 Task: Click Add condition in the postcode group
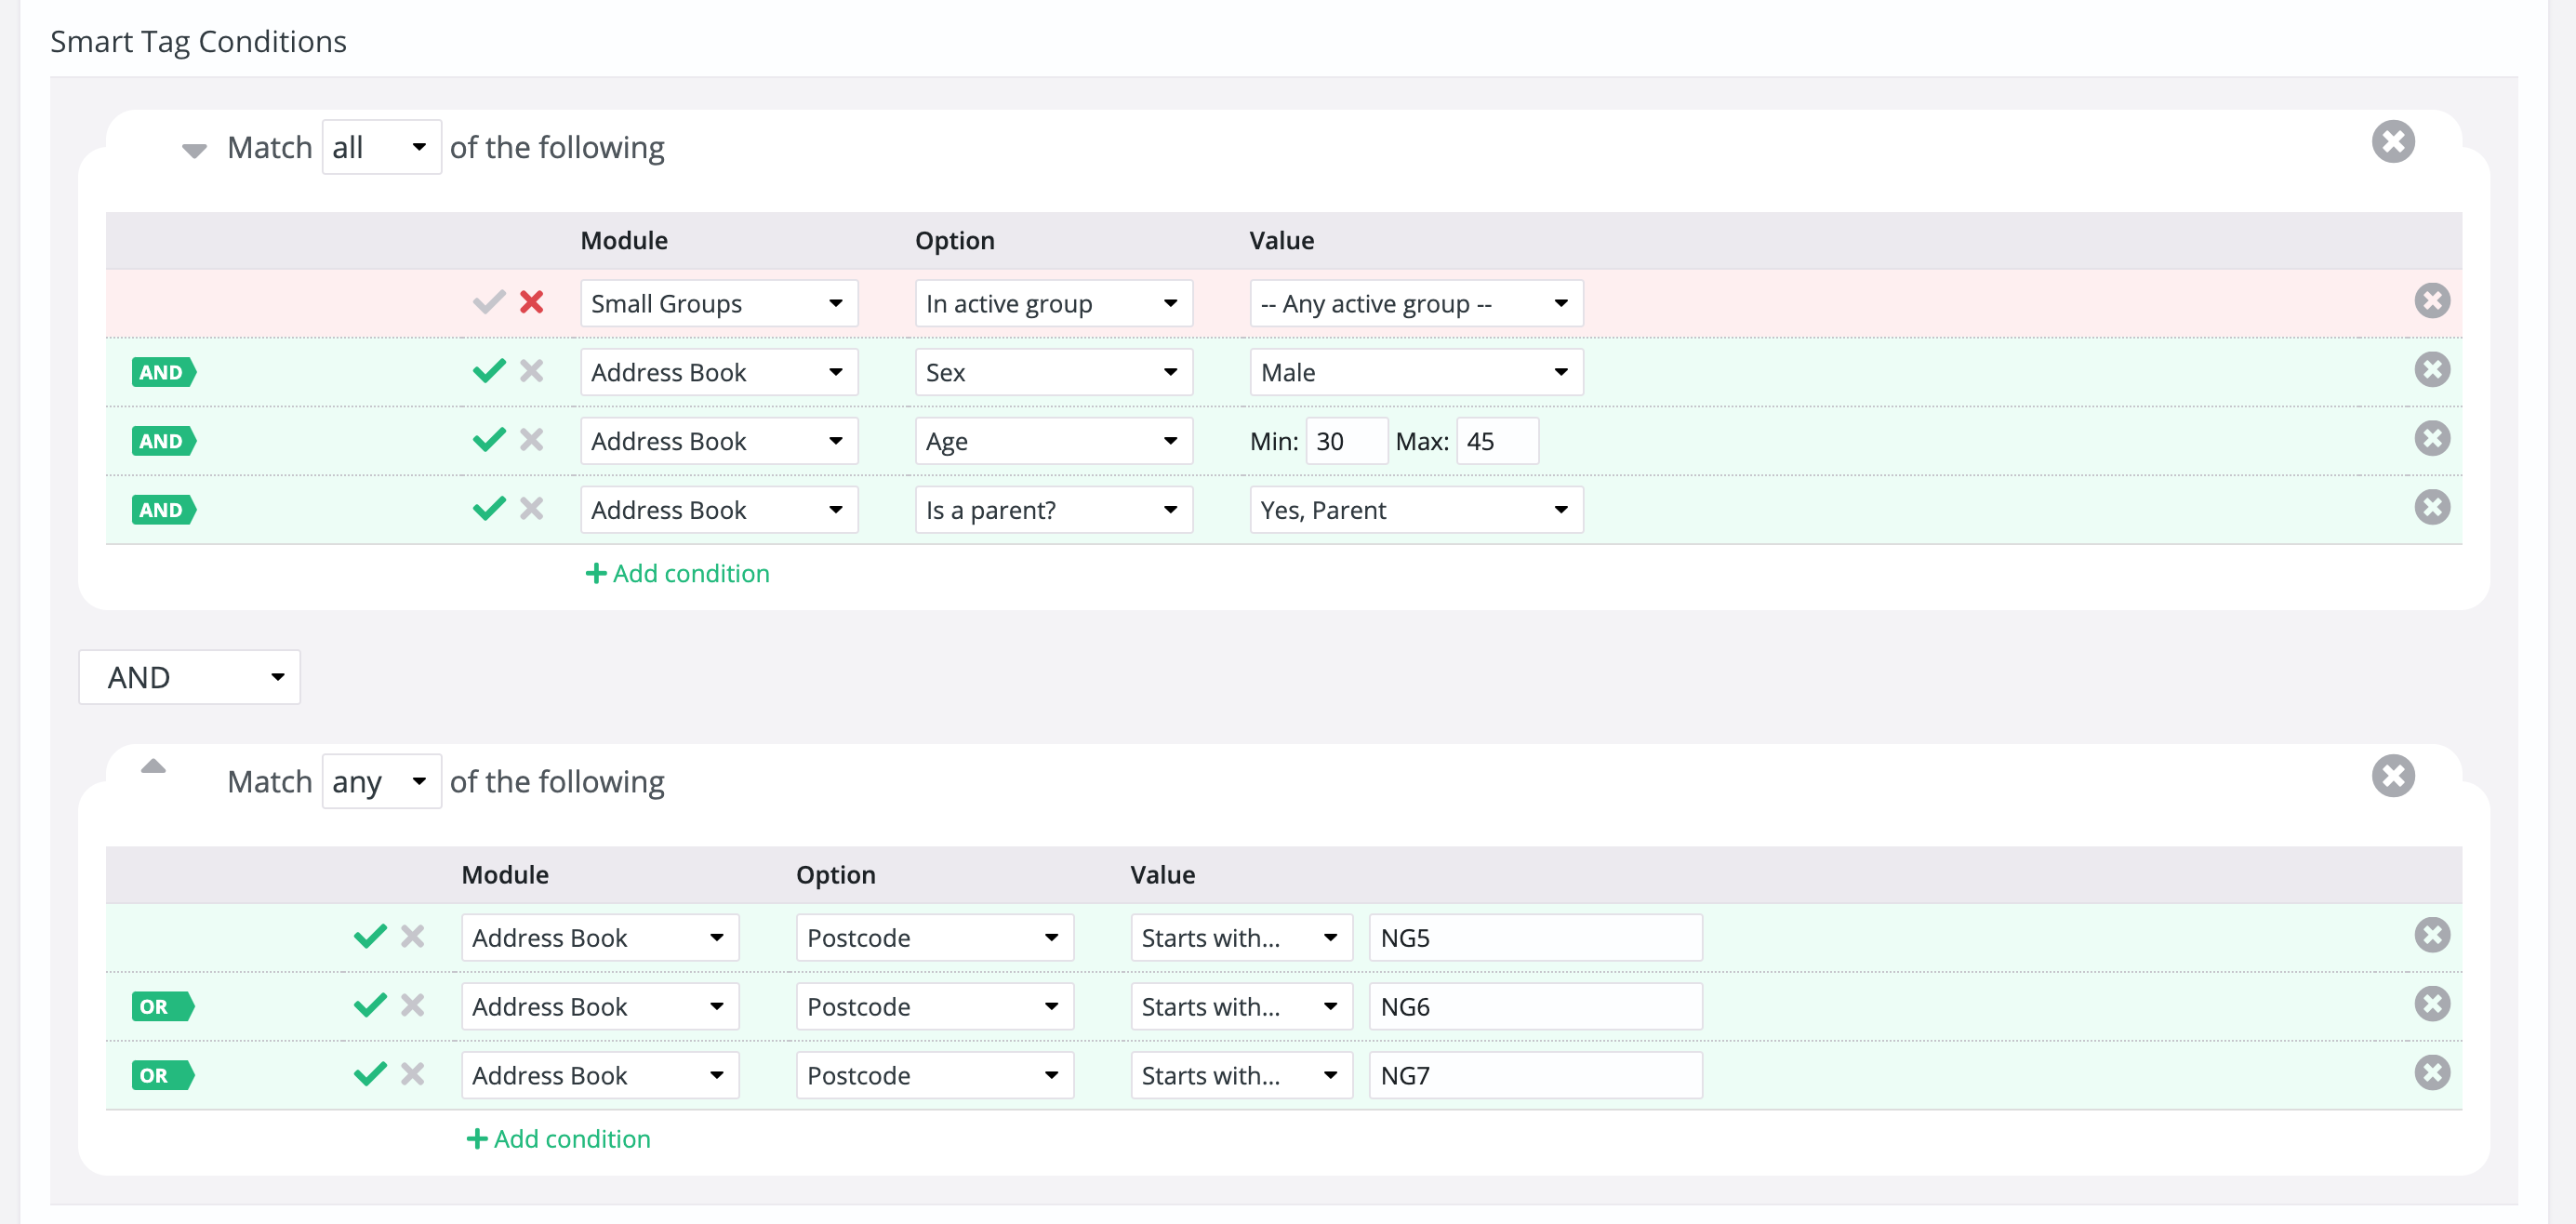(x=558, y=1138)
